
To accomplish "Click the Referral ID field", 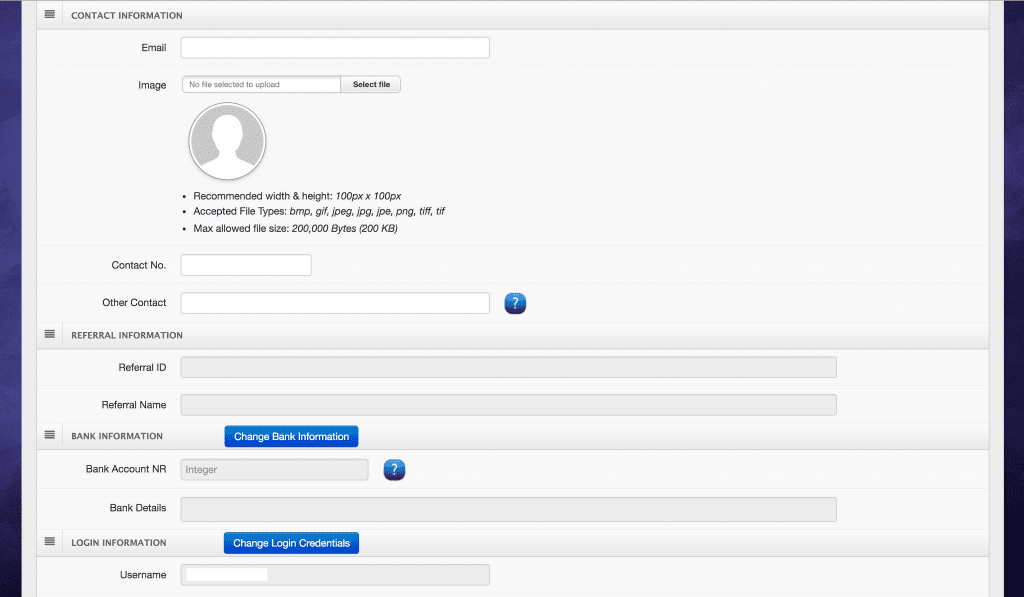I will pos(509,367).
